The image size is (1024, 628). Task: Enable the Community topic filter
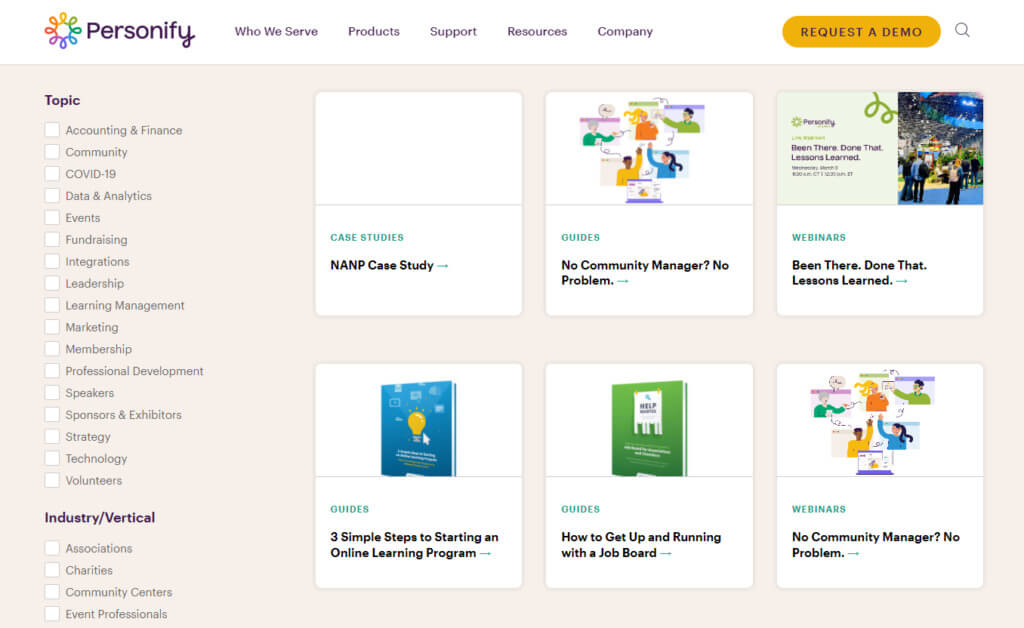[x=52, y=152]
